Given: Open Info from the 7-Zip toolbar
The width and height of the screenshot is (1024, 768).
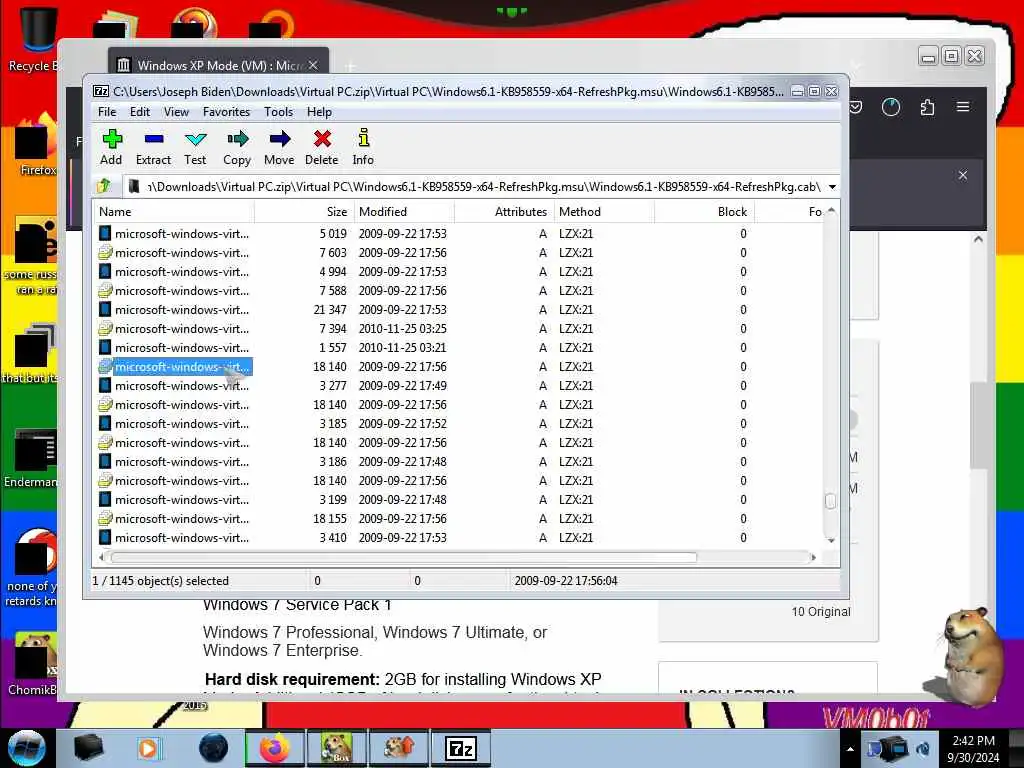Looking at the screenshot, I should (363, 147).
